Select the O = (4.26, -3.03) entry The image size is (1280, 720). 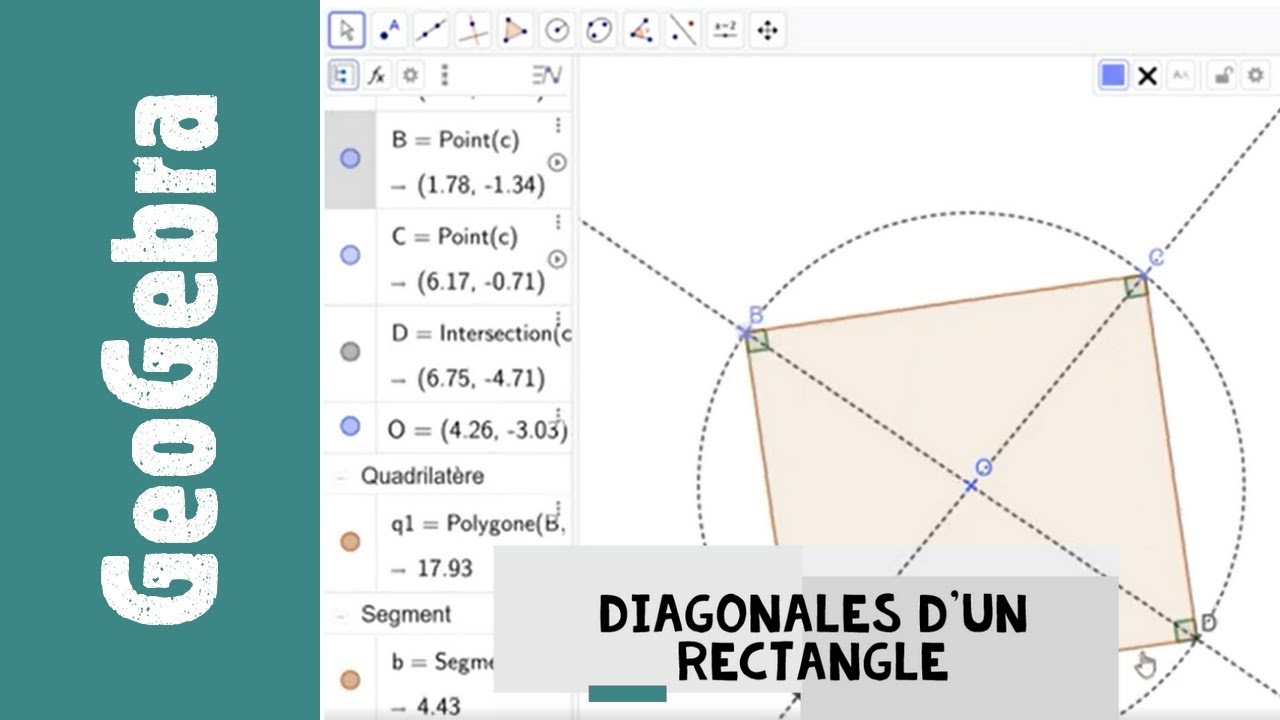point(477,430)
